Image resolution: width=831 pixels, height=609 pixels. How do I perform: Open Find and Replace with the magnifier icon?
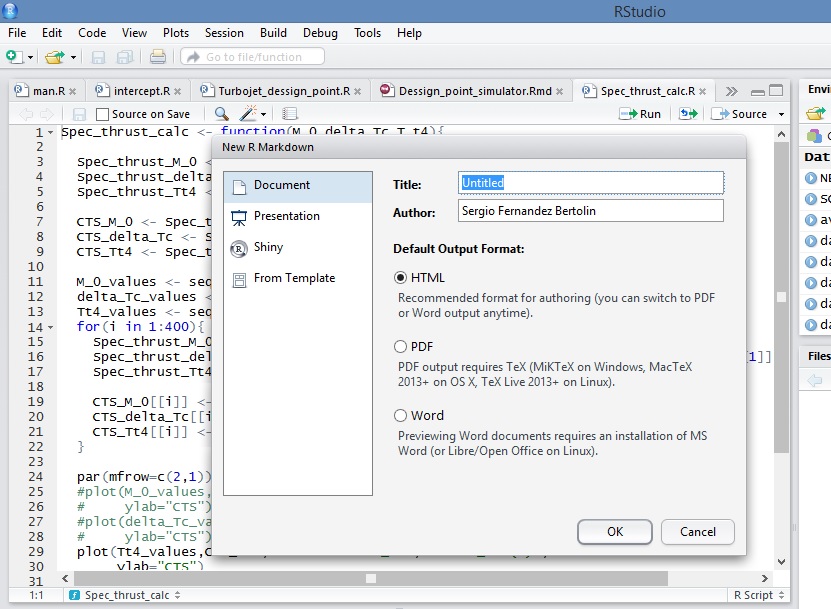pos(220,113)
